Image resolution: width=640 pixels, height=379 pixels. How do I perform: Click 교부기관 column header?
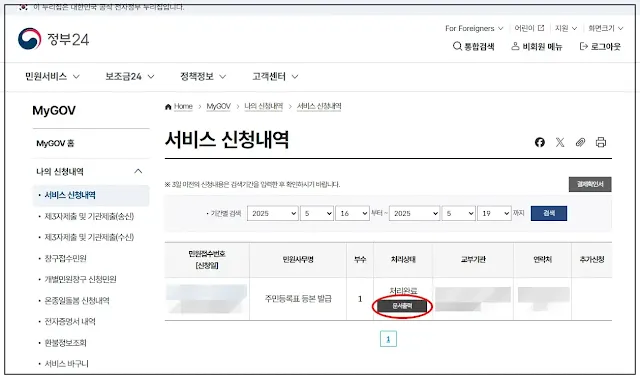473,259
